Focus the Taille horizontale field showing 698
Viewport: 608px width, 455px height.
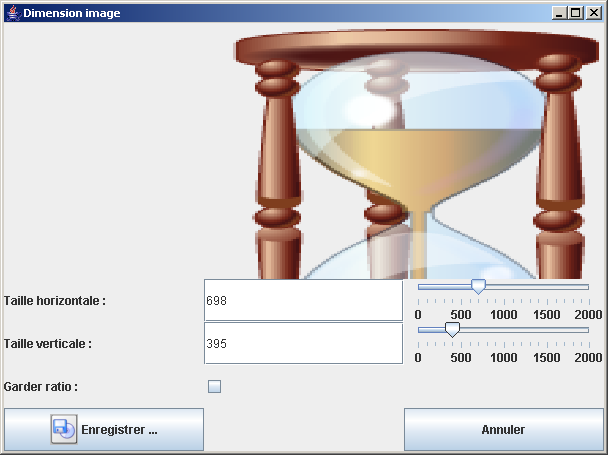click(302, 300)
